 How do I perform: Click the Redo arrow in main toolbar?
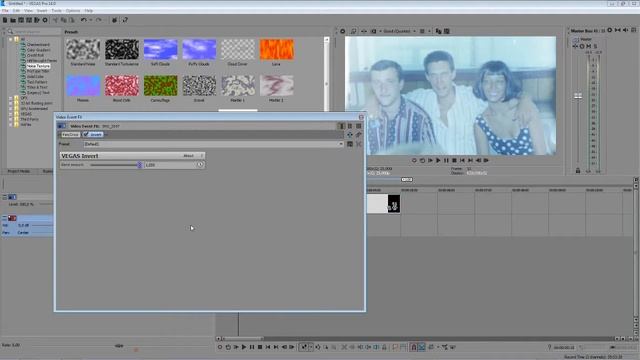click(98, 20)
